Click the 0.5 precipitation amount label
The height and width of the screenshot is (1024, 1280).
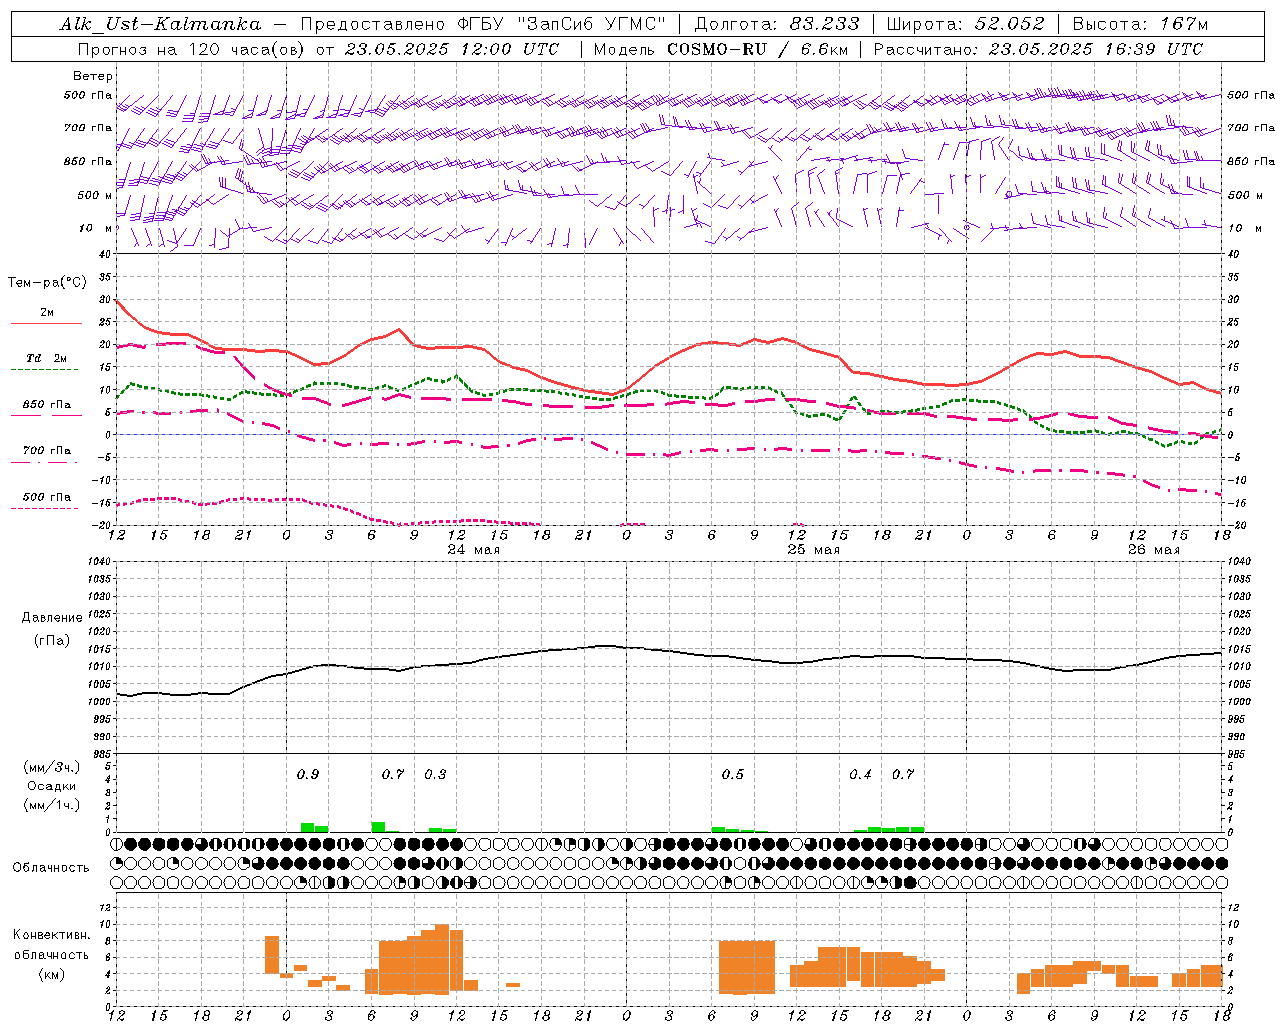(x=733, y=774)
